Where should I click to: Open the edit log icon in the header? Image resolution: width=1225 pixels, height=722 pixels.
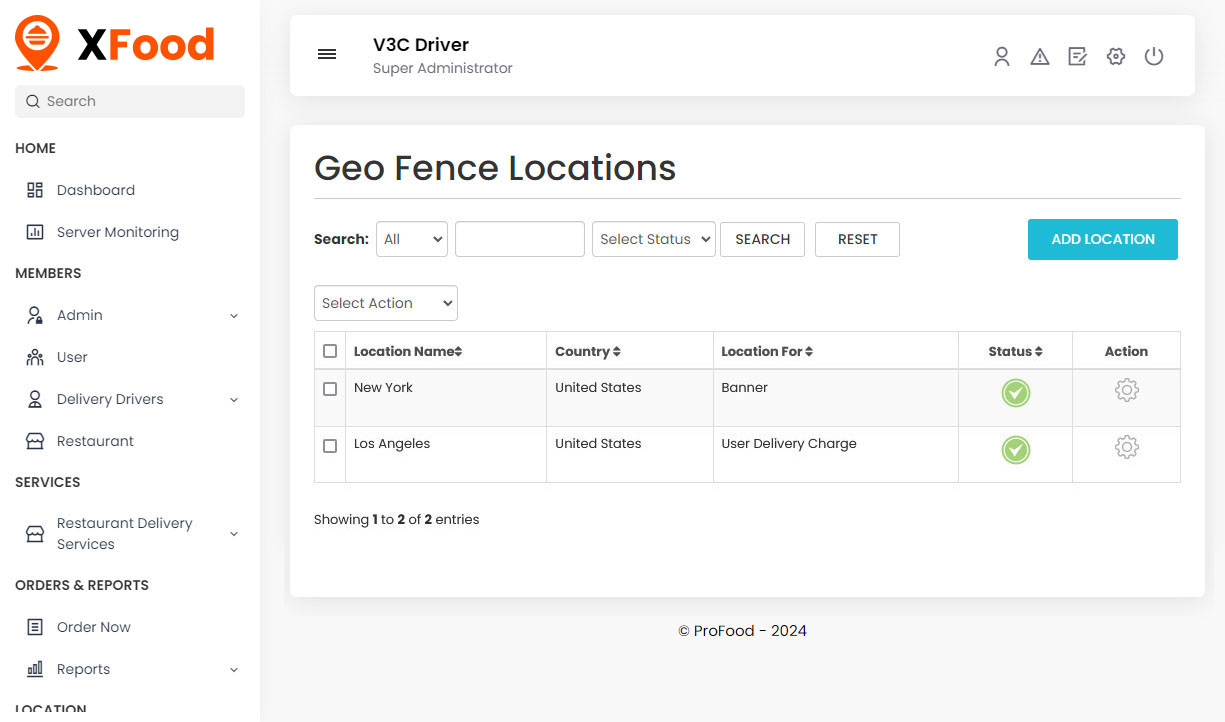(x=1077, y=56)
